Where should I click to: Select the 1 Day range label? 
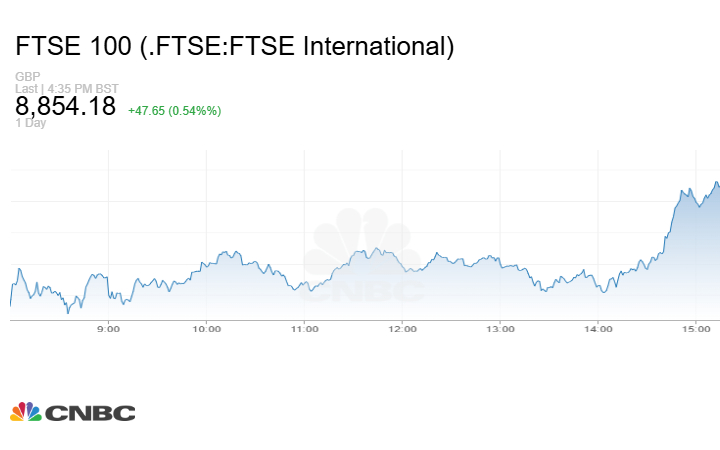pos(30,123)
